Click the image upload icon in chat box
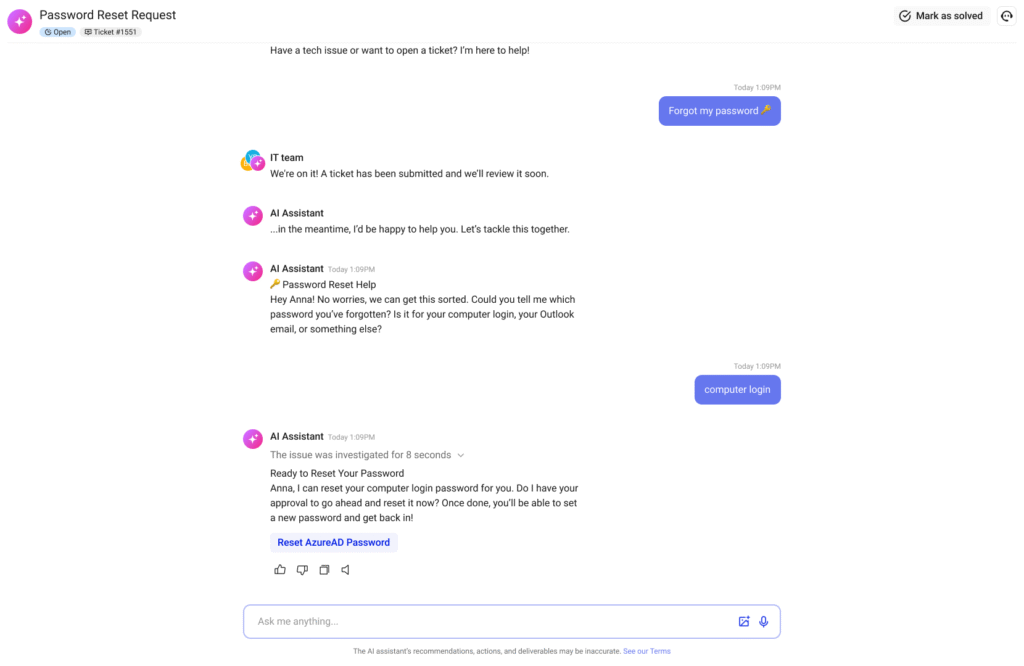This screenshot has height=666, width=1024. (744, 622)
